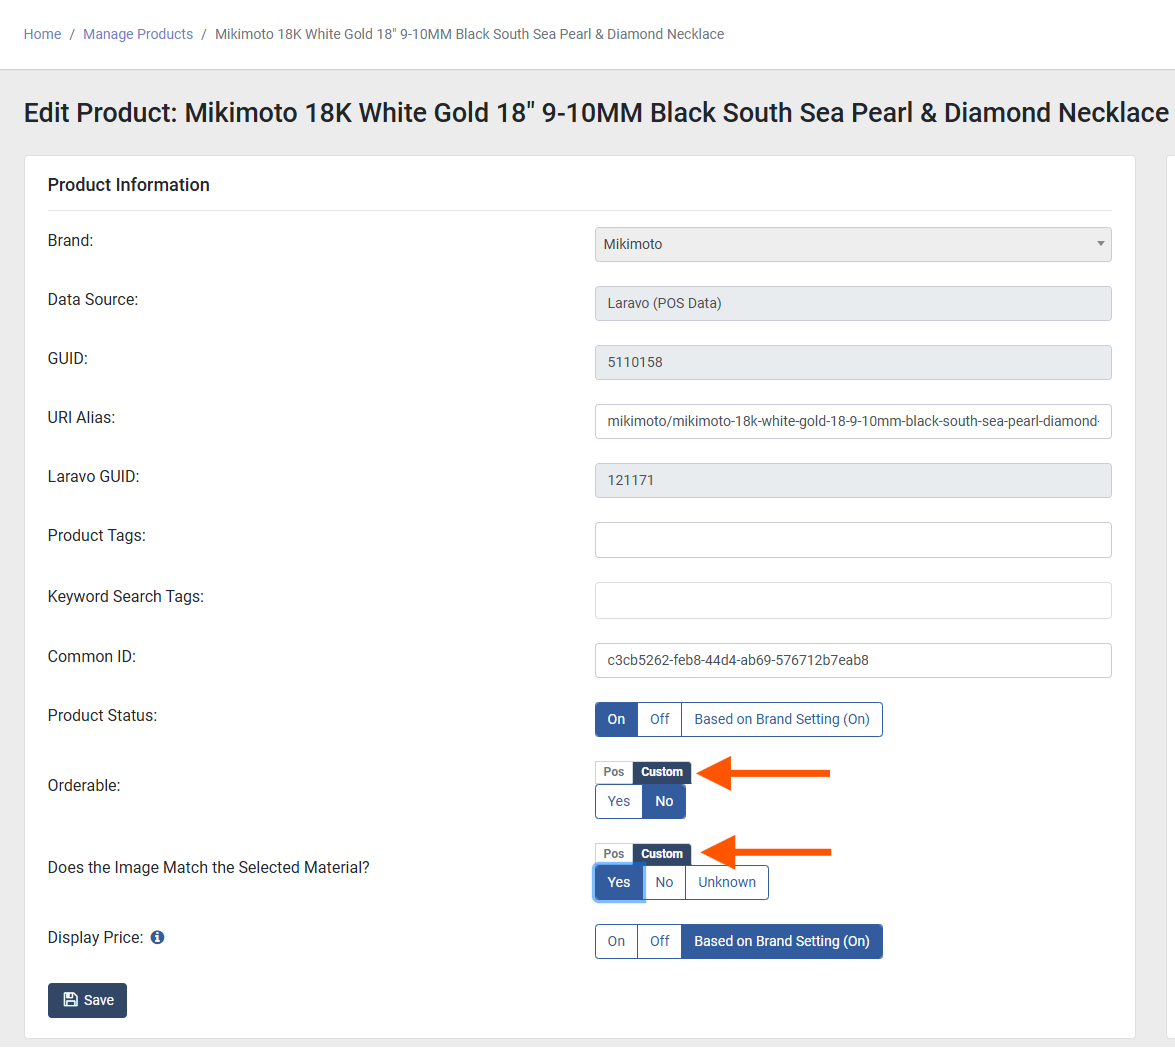
Task: Click the Data Source field Laravo (POS Data)
Action: (853, 303)
